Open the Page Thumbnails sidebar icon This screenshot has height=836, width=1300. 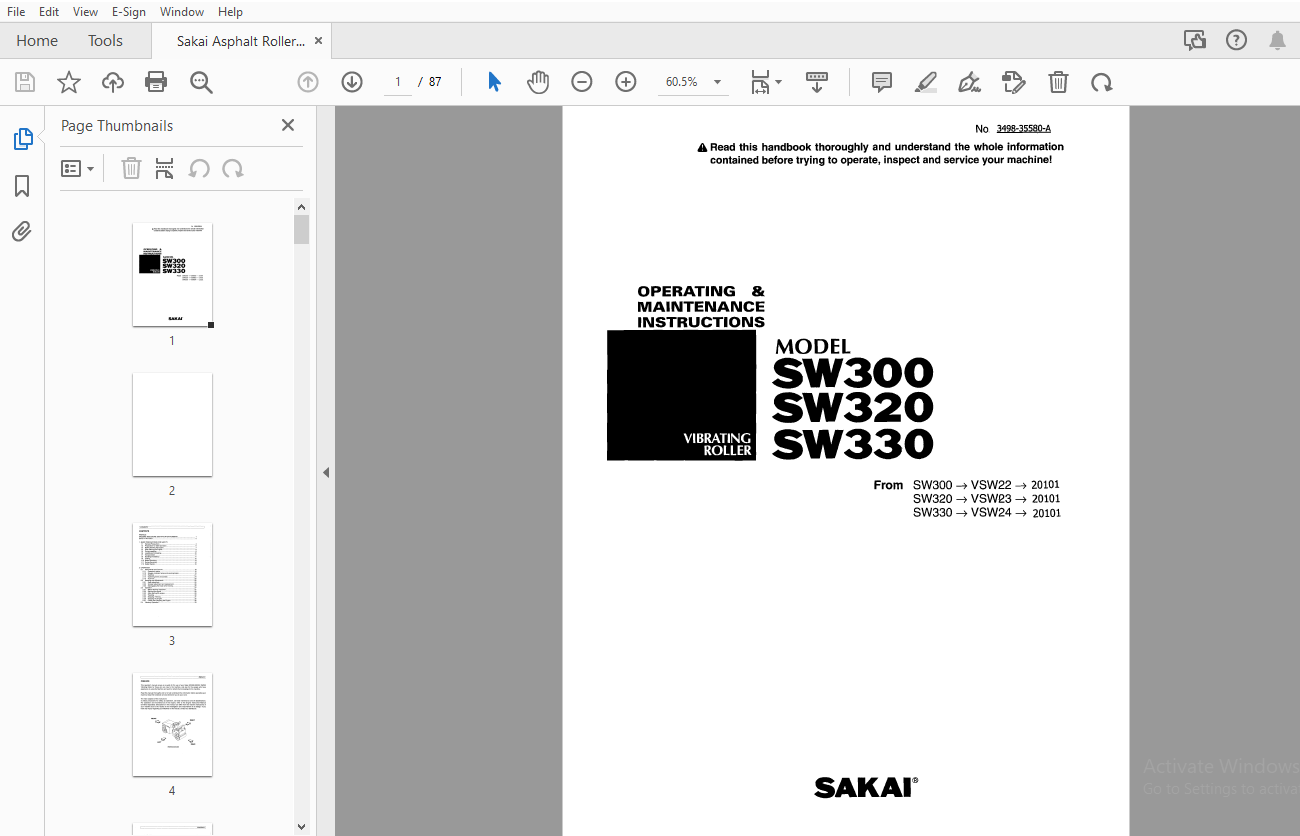tap(22, 140)
